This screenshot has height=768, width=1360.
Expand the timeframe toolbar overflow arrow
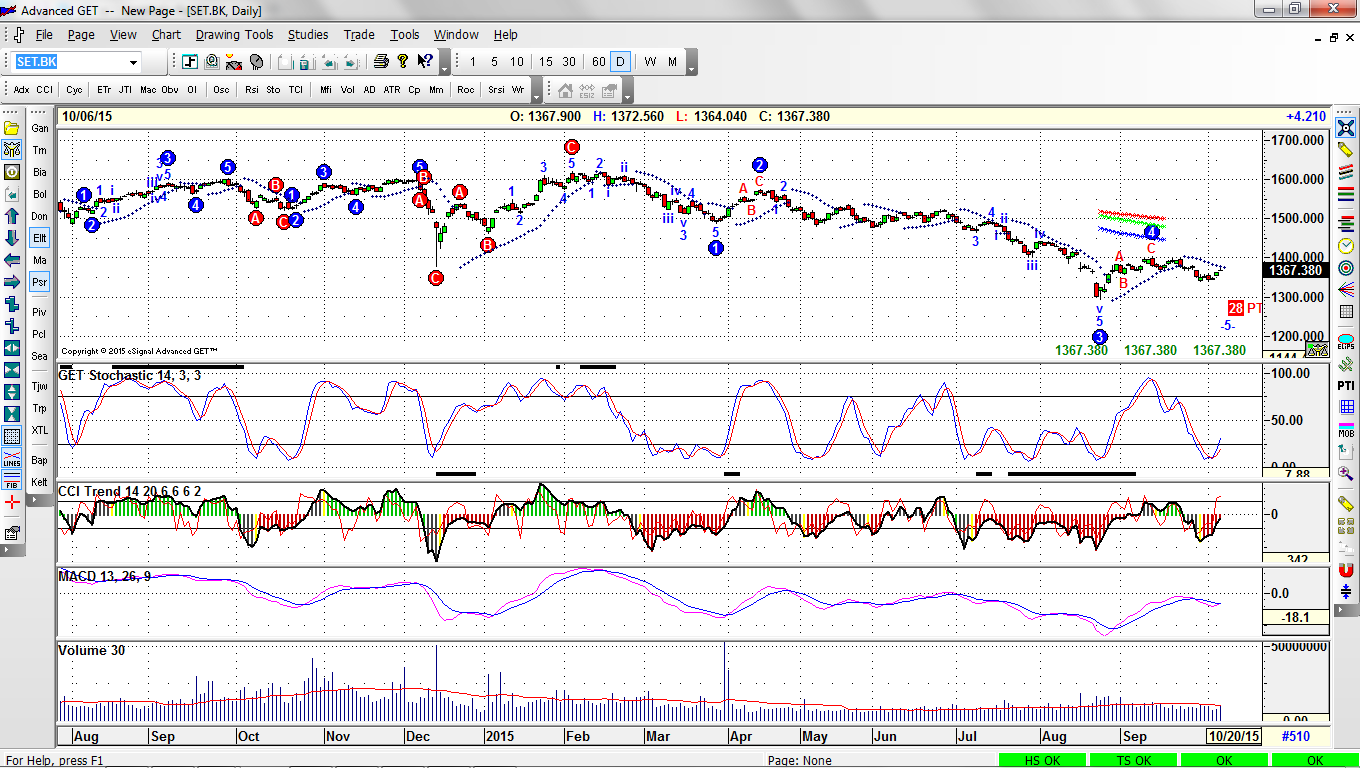692,66
